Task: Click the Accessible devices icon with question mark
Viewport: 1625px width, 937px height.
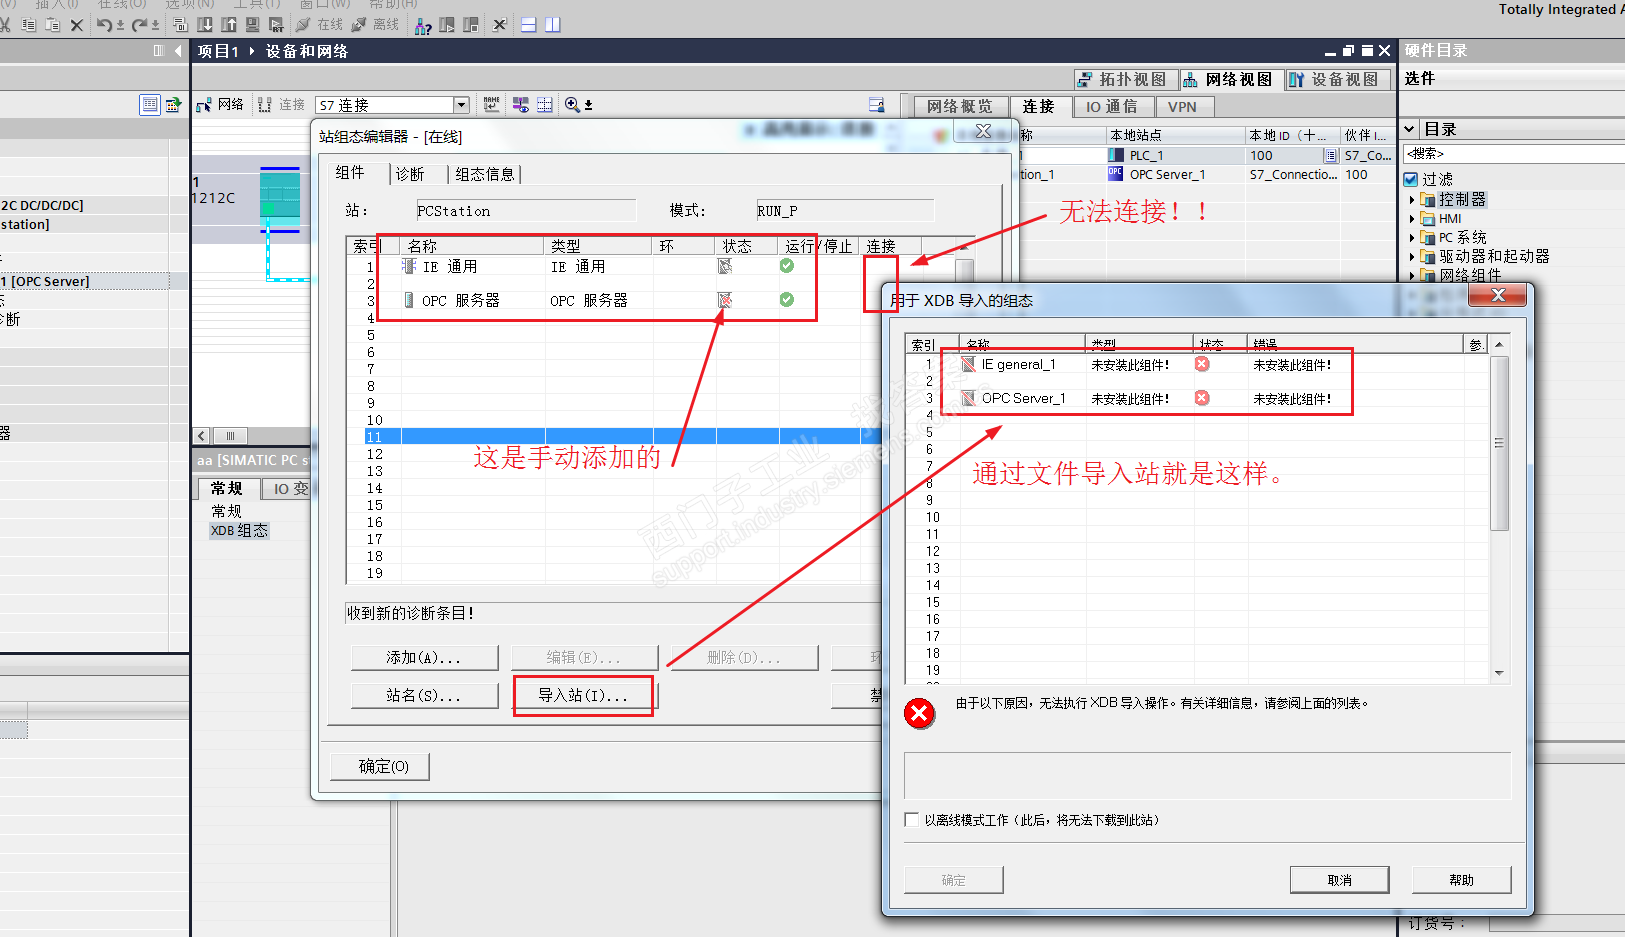Action: point(423,25)
